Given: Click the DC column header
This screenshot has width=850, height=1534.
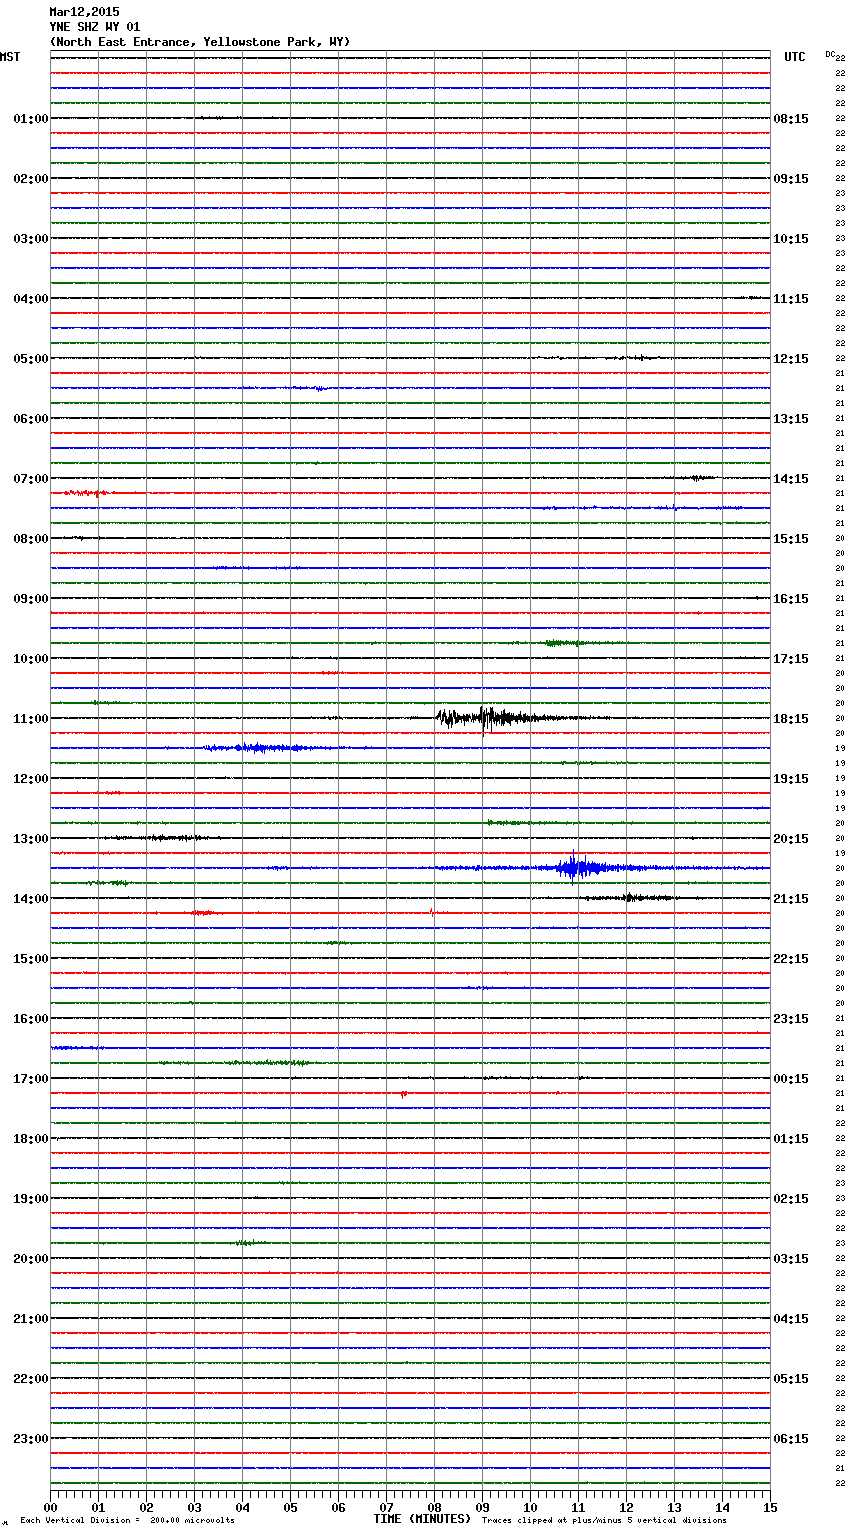Looking at the screenshot, I should [x=831, y=54].
